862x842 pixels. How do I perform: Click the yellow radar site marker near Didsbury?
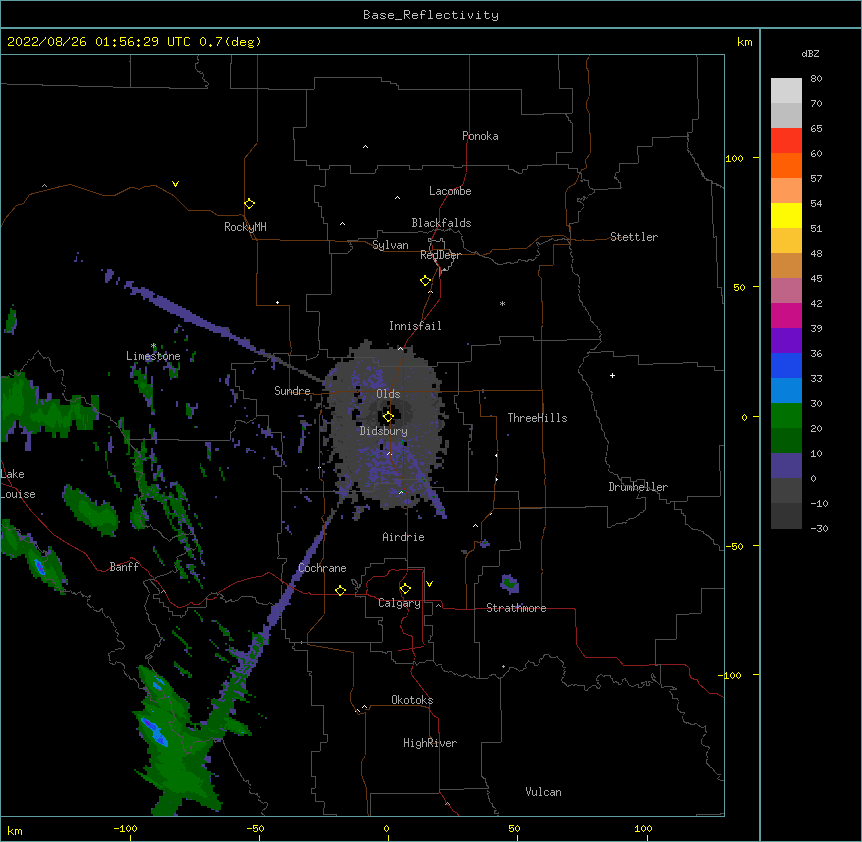388,417
